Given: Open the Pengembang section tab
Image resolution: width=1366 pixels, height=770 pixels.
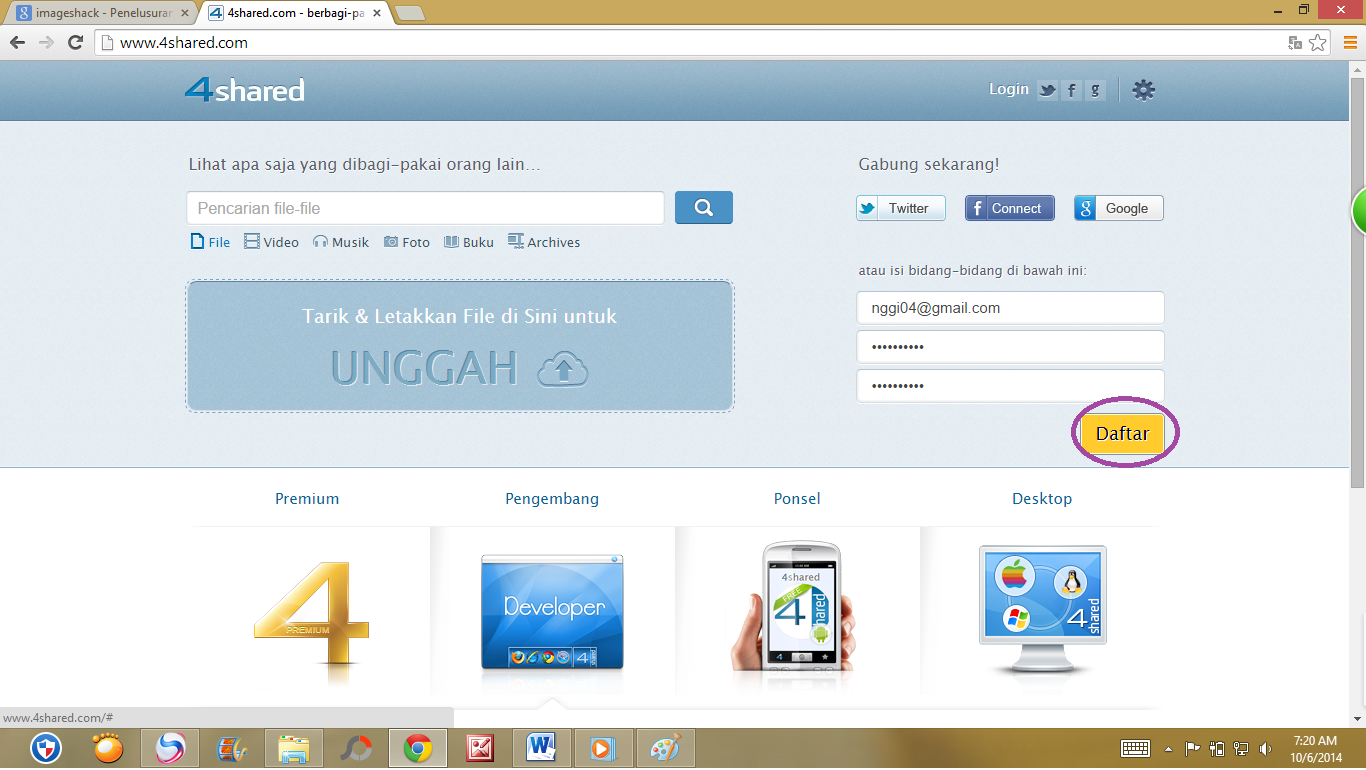Looking at the screenshot, I should coord(552,498).
